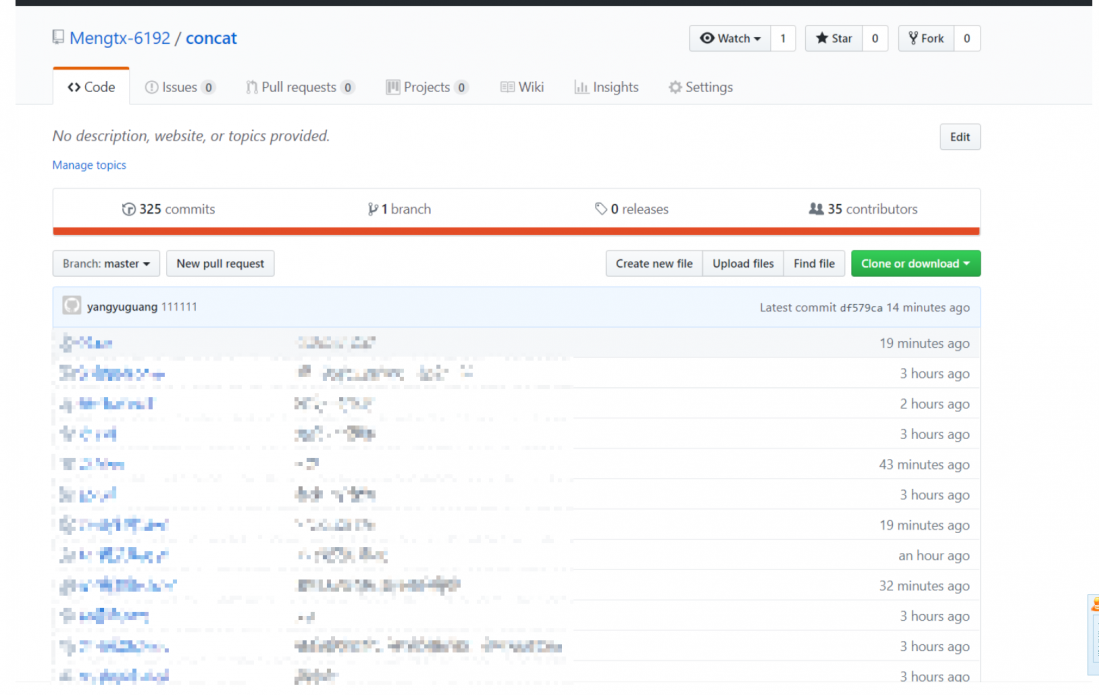Click the New pull request button
The height and width of the screenshot is (695, 1099).
point(220,263)
